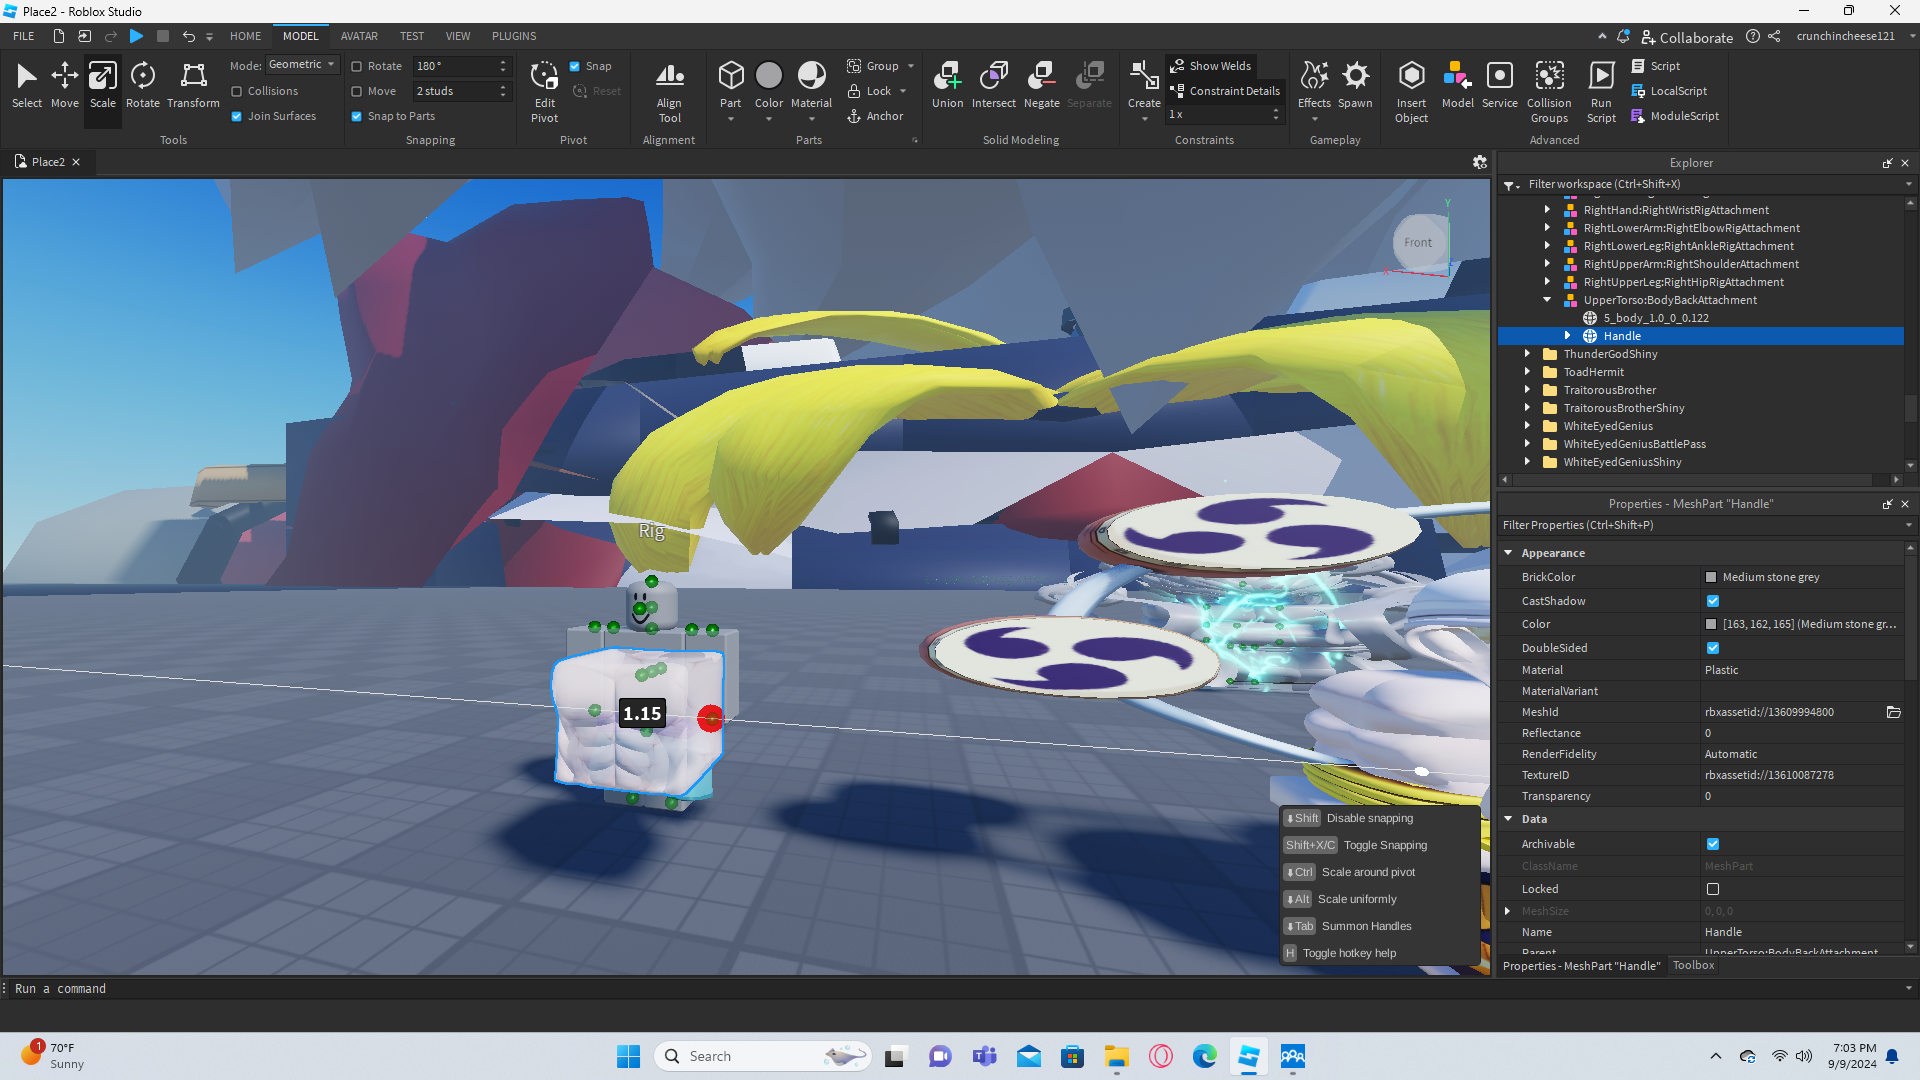Screen dimensions: 1920x1080
Task: Activate the Transform tool
Action: [x=193, y=85]
